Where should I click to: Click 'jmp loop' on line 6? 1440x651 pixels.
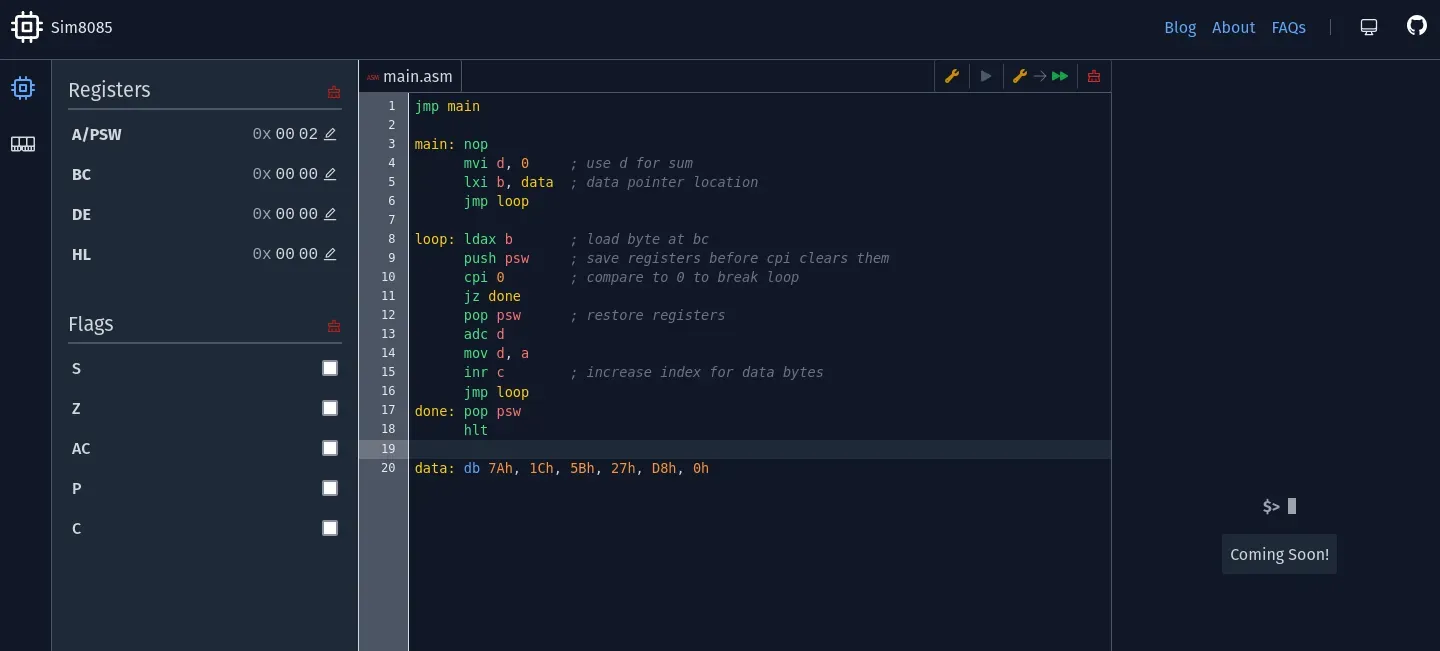(496, 201)
